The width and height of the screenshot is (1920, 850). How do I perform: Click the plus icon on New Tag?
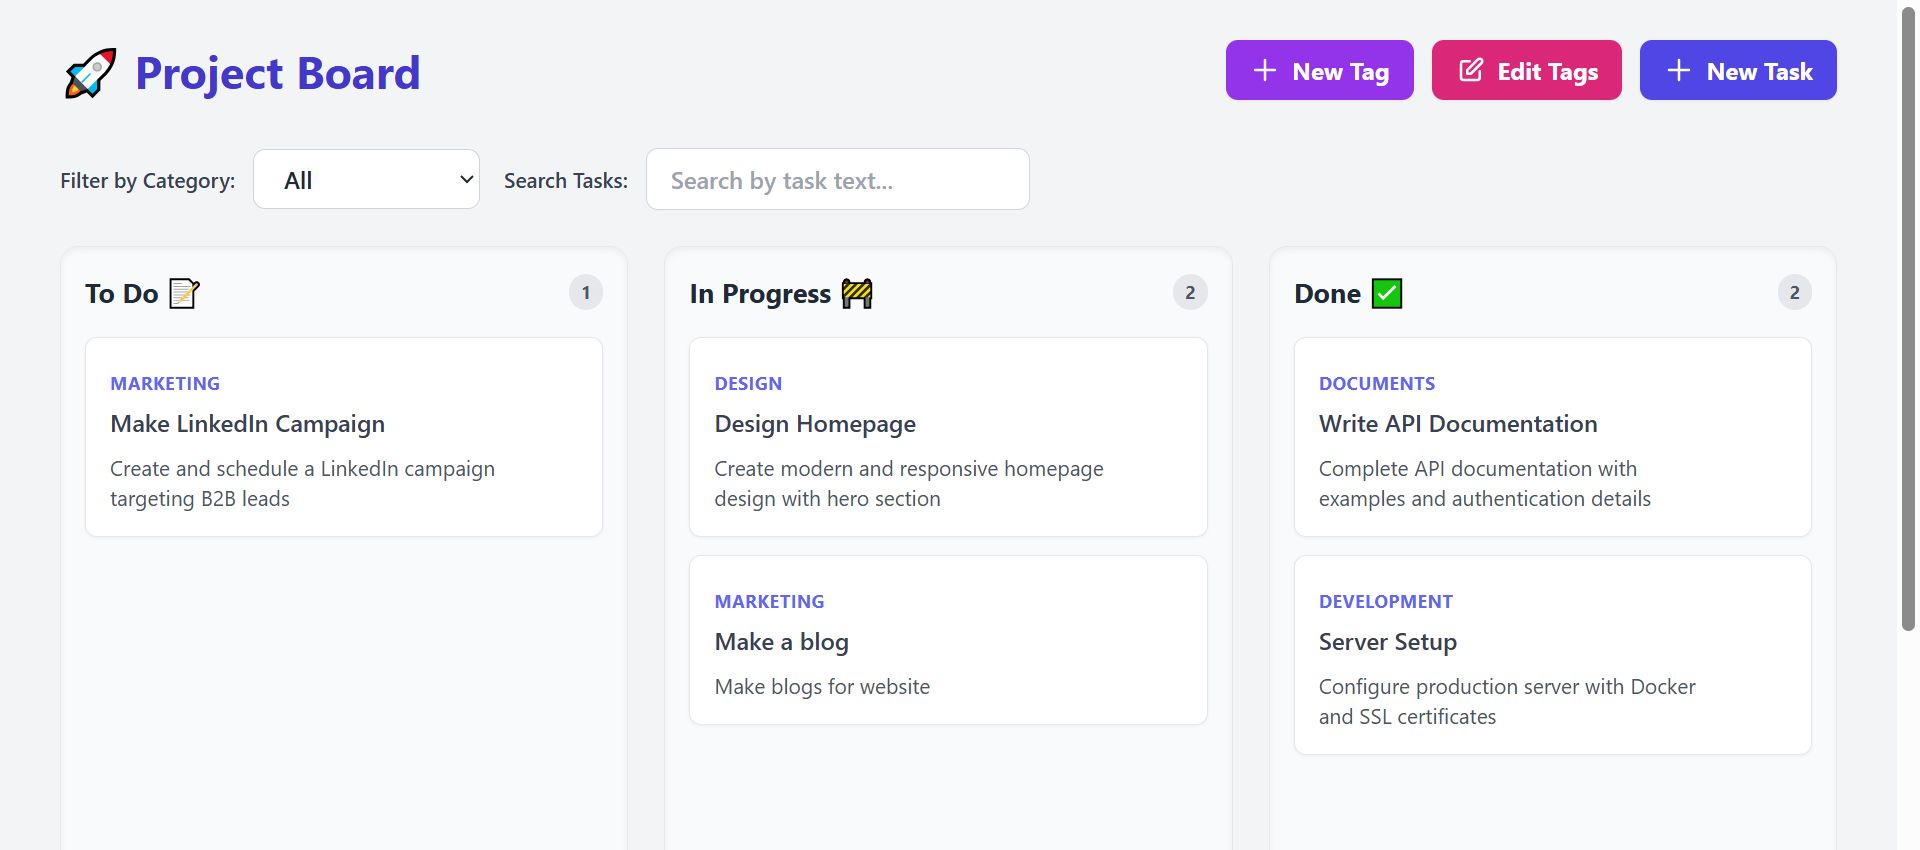[x=1265, y=70]
